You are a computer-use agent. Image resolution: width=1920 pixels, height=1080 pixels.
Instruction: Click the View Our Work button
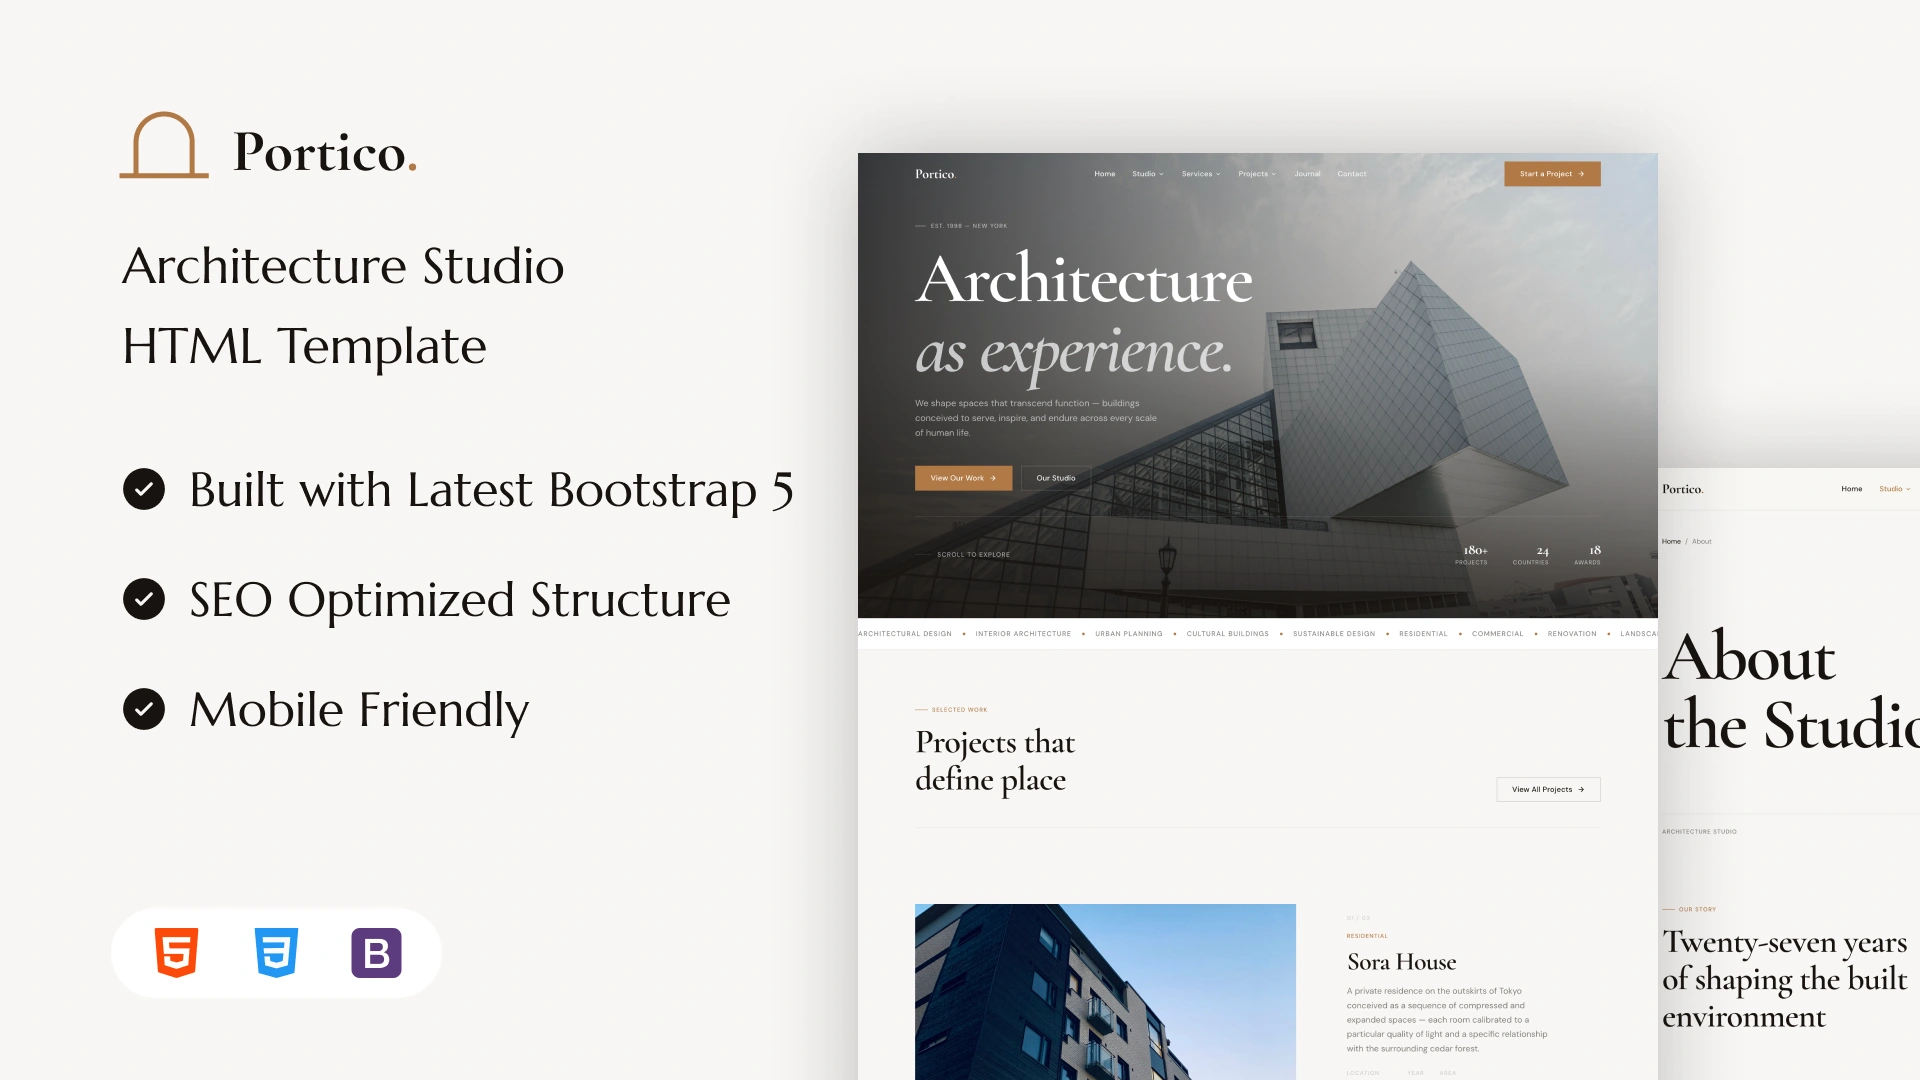(963, 478)
